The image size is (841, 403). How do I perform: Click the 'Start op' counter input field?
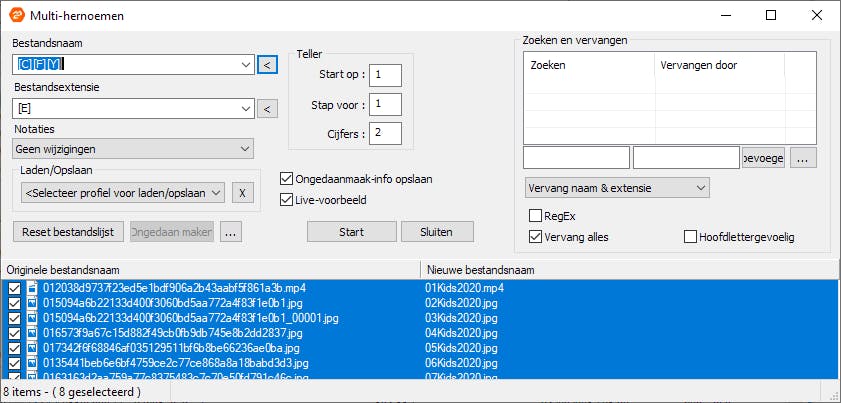pos(385,75)
